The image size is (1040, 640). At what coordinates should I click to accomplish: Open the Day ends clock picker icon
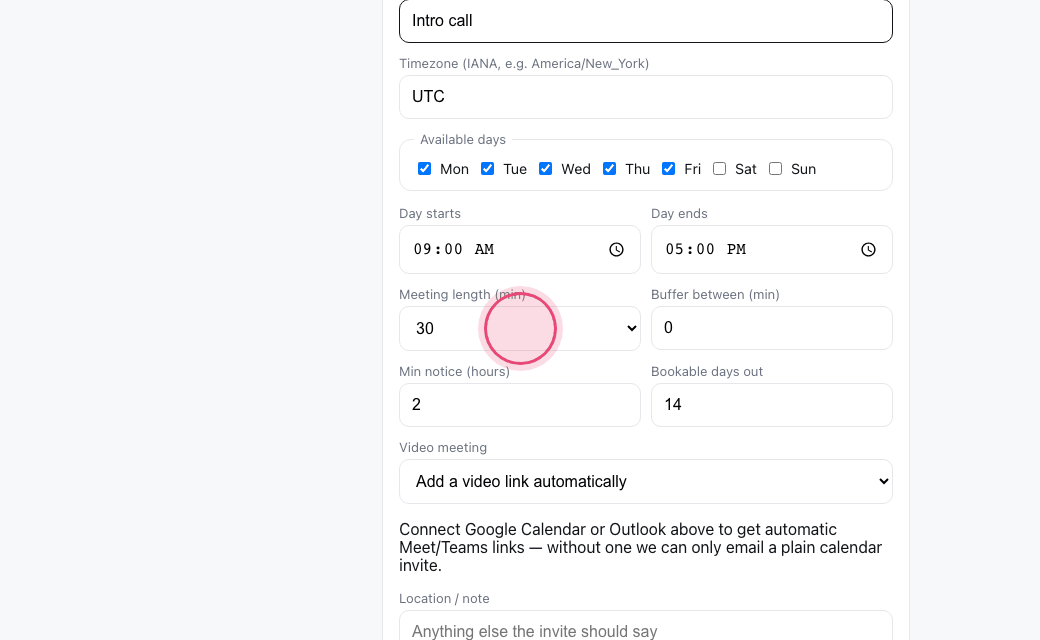pyautogui.click(x=868, y=249)
